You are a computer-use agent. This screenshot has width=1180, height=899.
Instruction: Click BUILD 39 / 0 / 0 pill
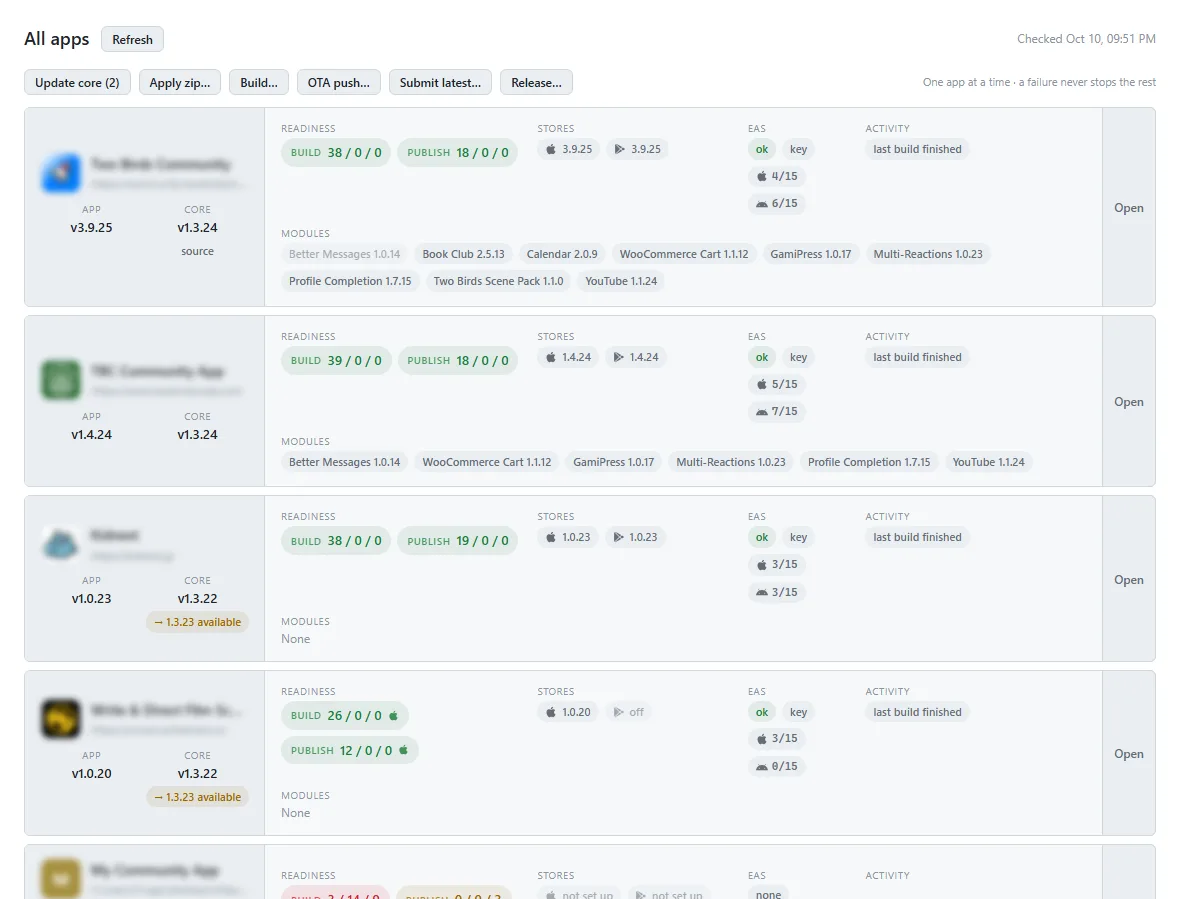click(336, 360)
